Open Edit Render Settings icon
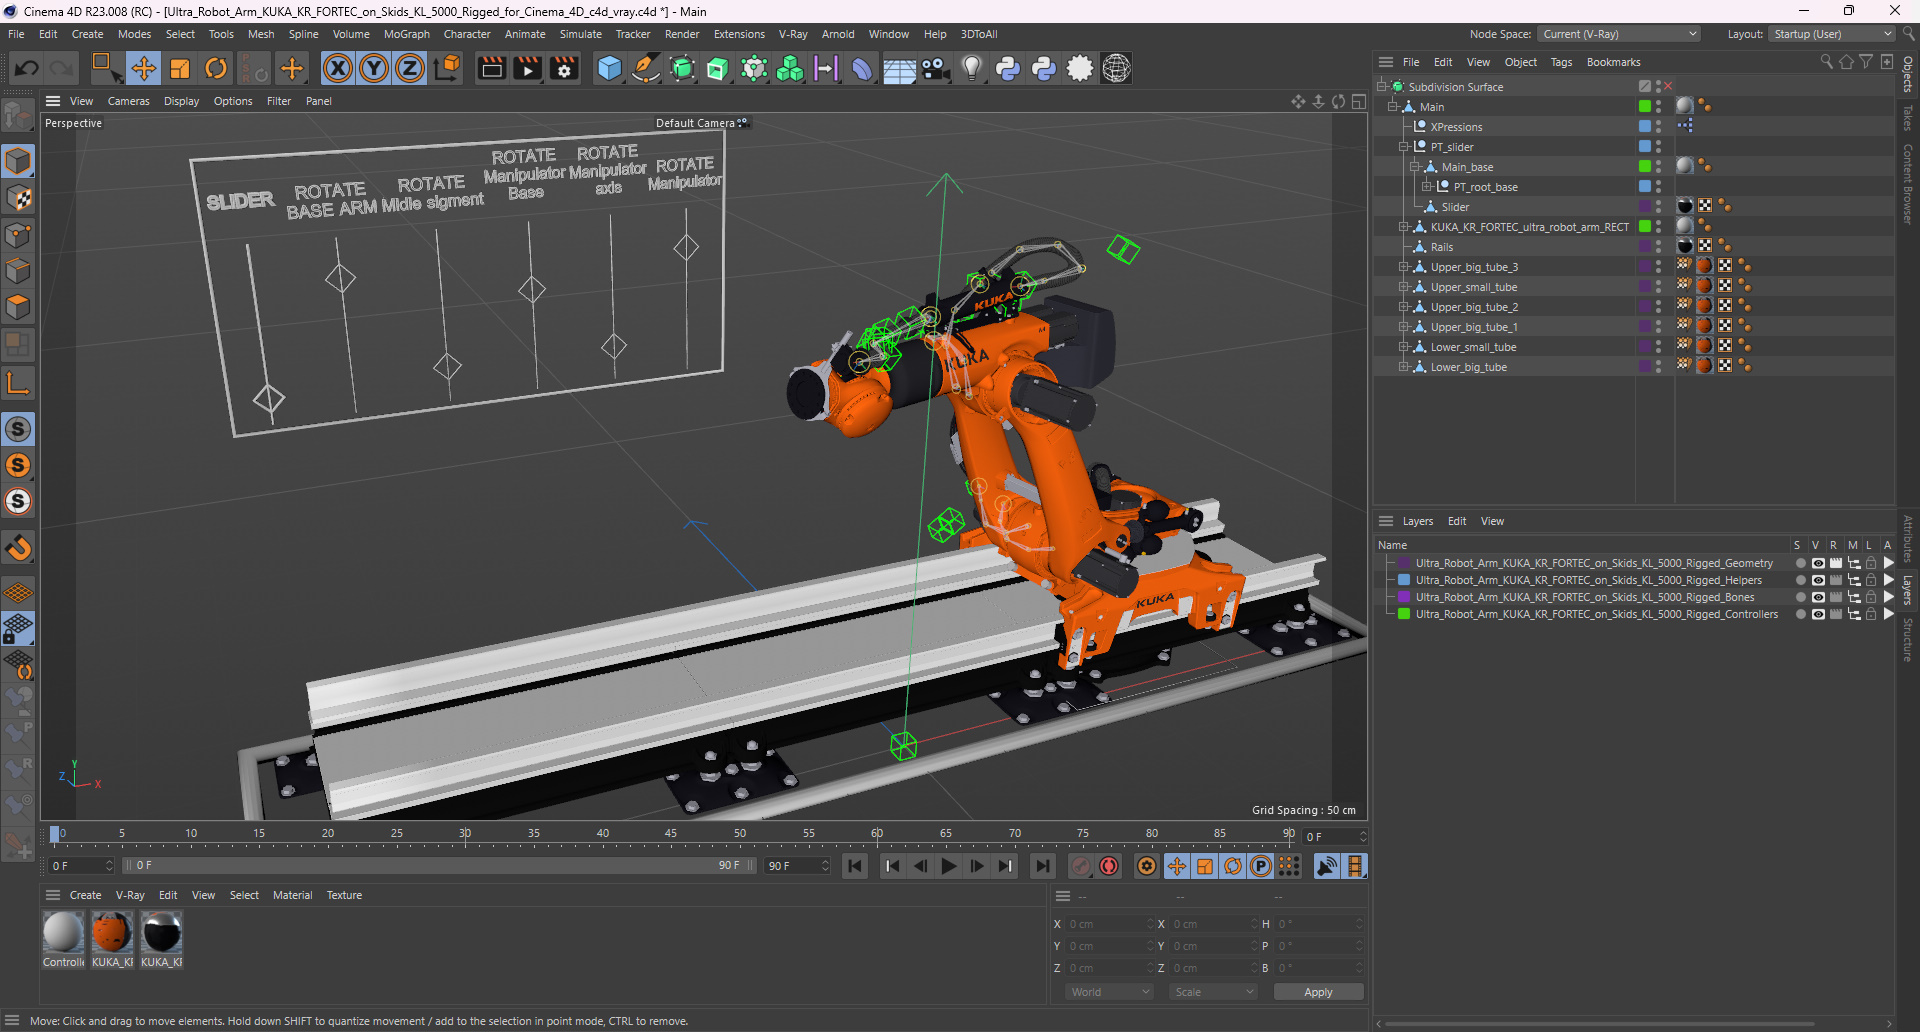1920x1032 pixels. point(564,68)
